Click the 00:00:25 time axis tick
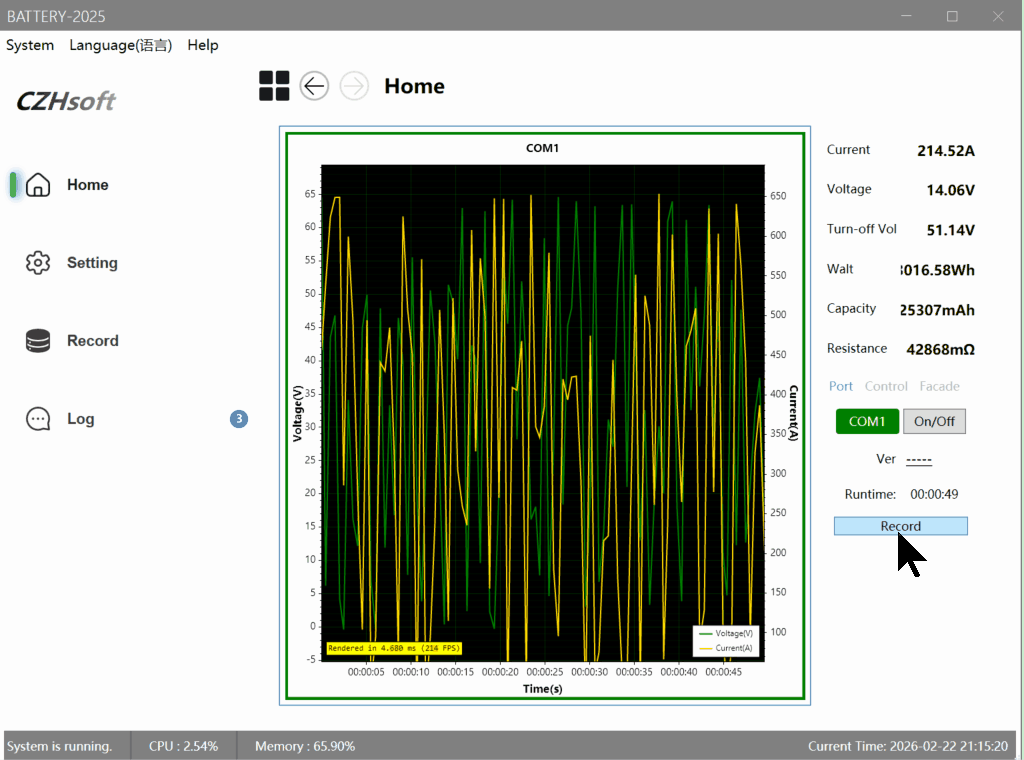1024x760 pixels. [545, 672]
